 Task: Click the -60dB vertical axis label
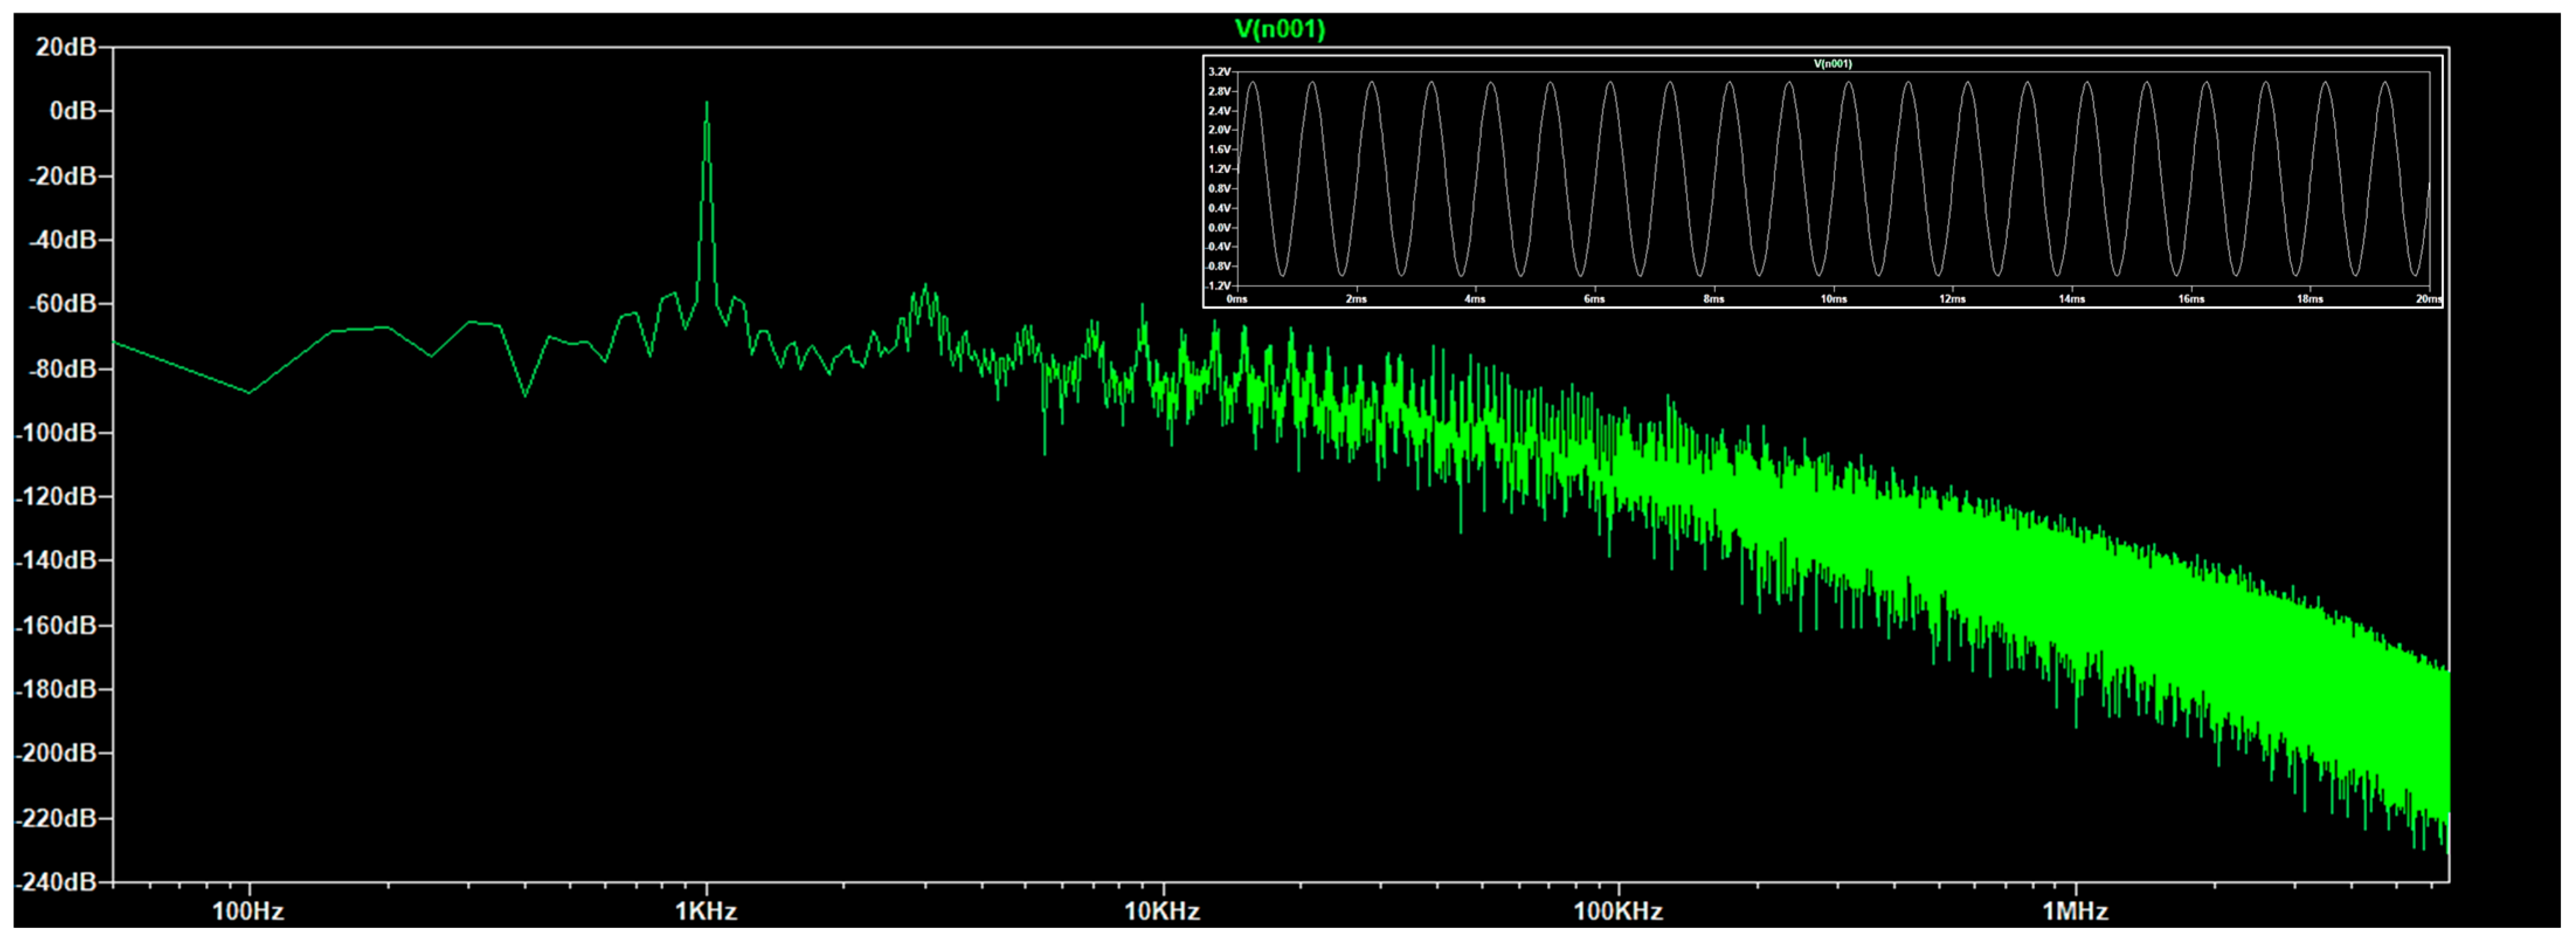pos(60,304)
